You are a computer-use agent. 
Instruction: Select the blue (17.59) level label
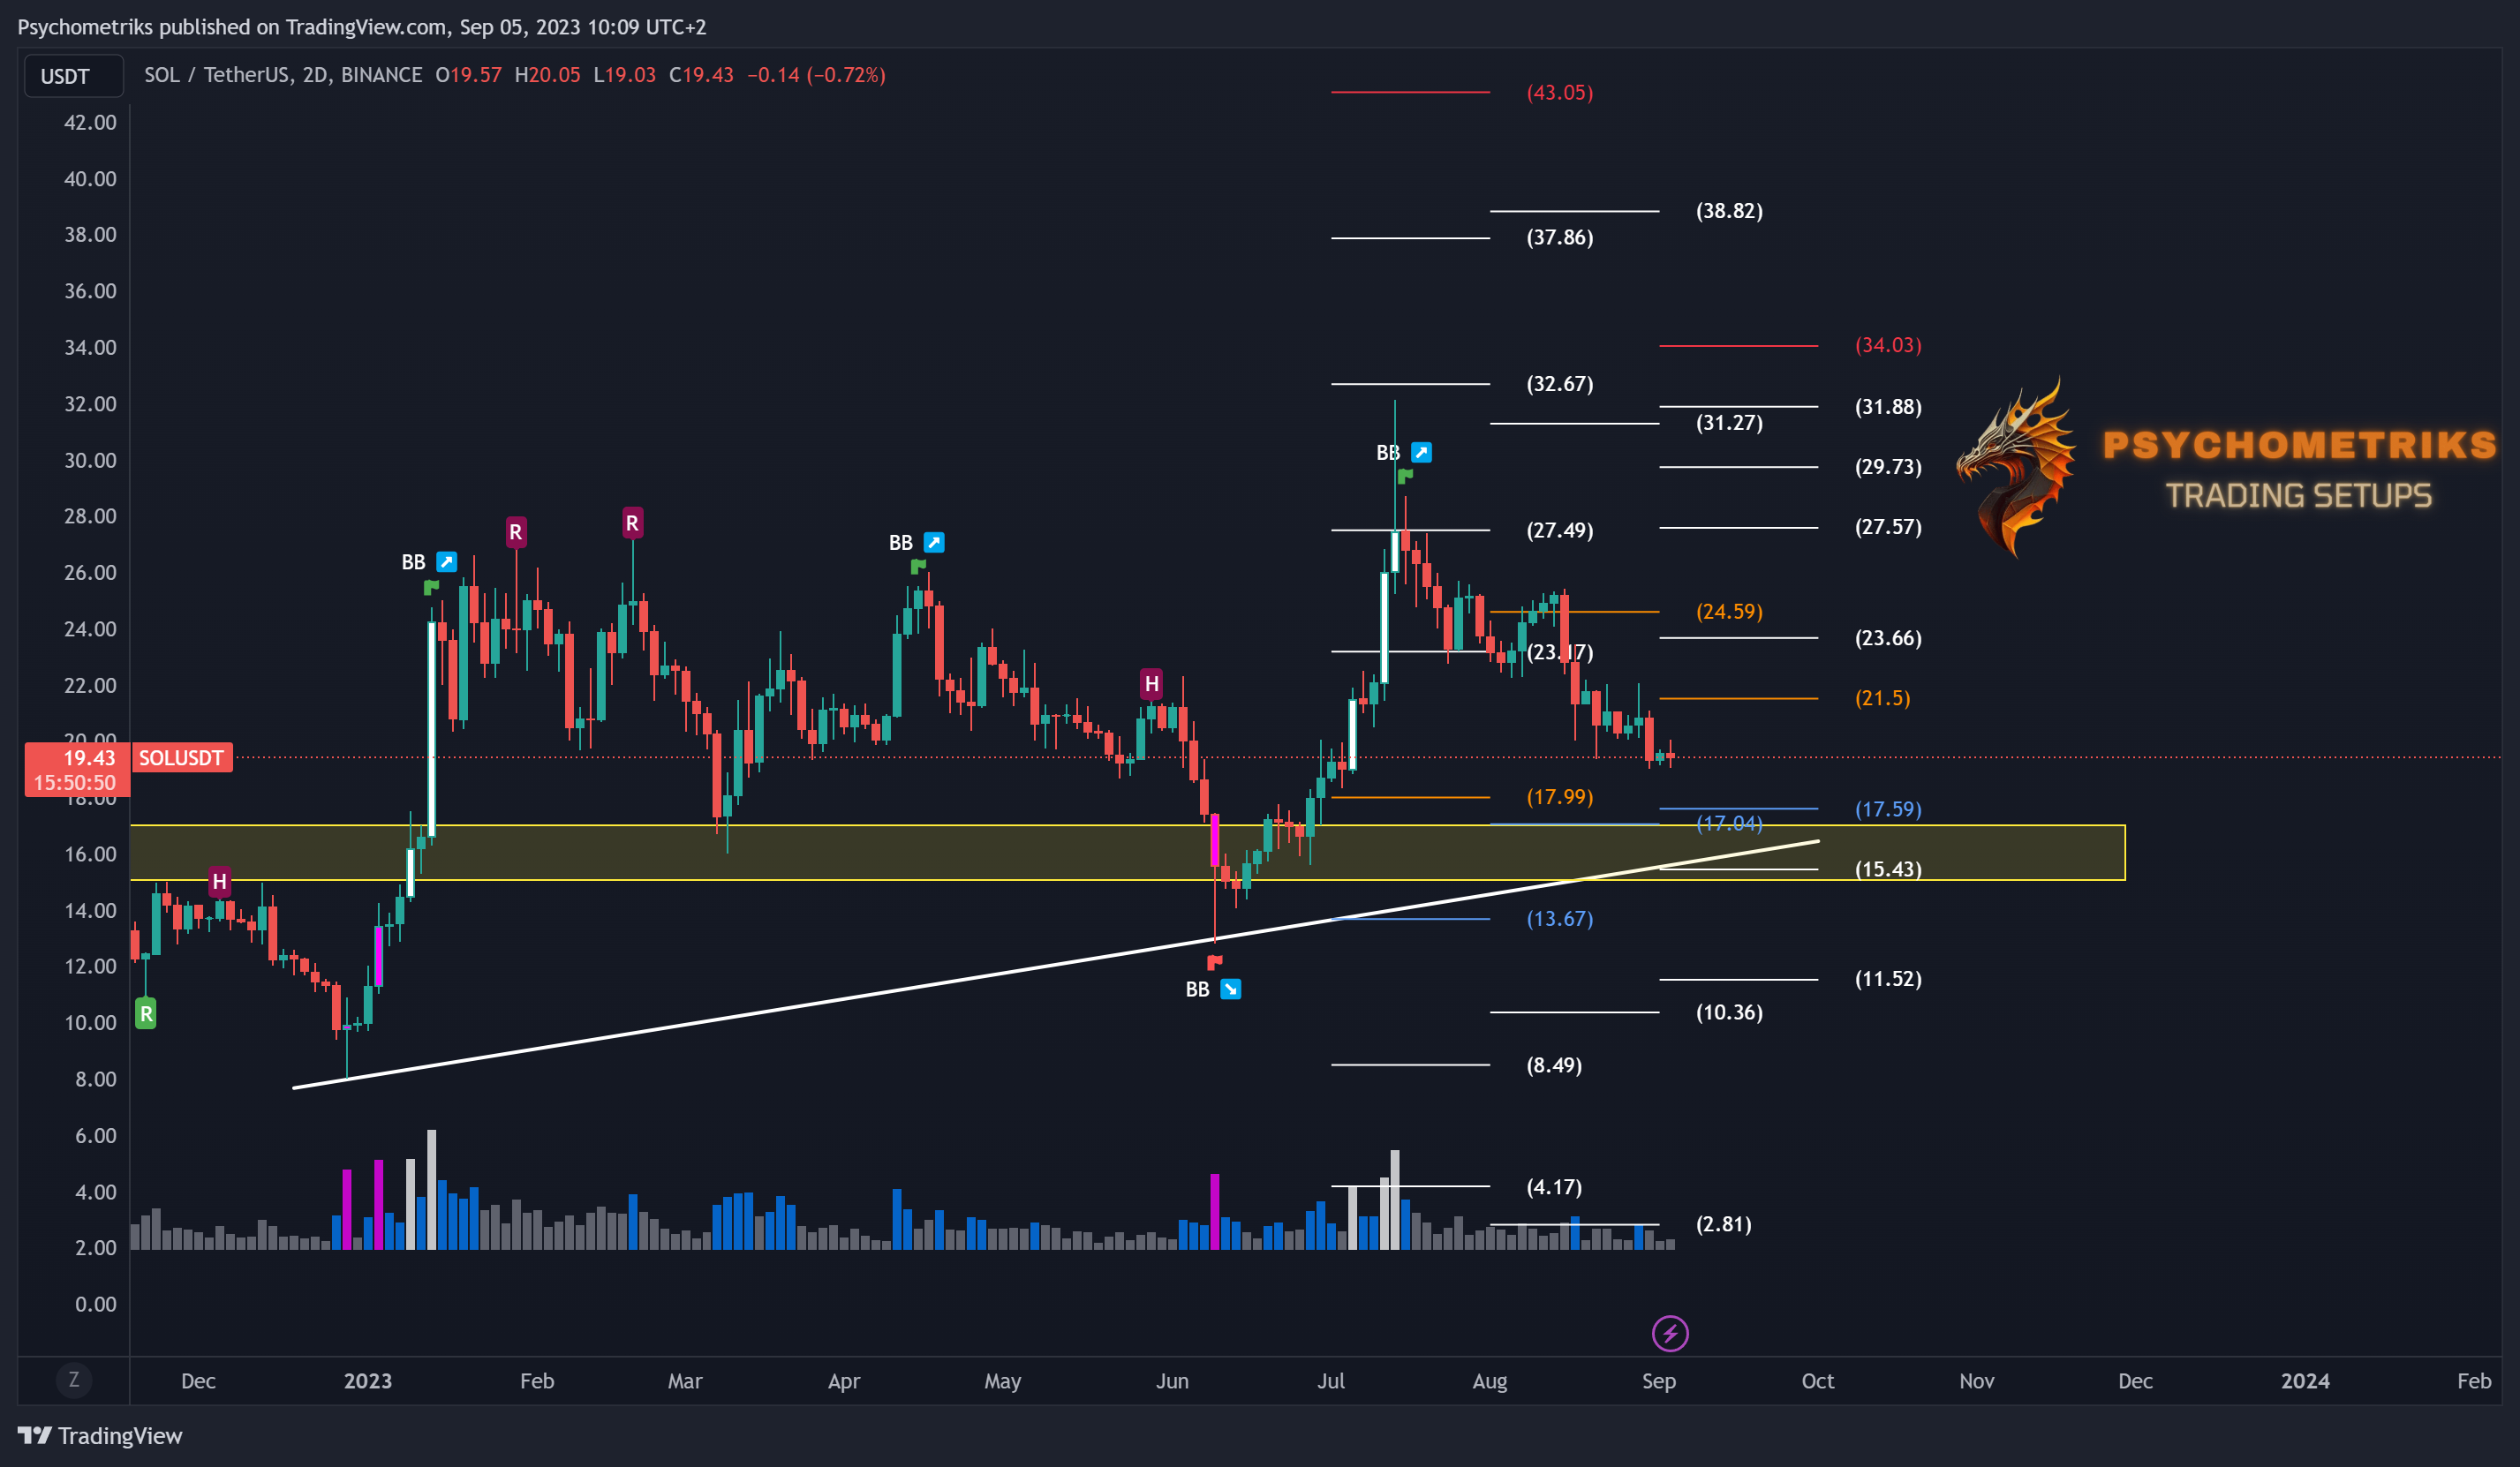[x=1888, y=809]
